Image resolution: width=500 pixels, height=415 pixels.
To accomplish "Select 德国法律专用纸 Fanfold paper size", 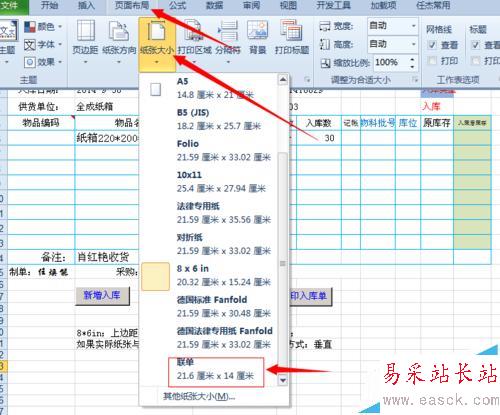I will tap(208, 338).
